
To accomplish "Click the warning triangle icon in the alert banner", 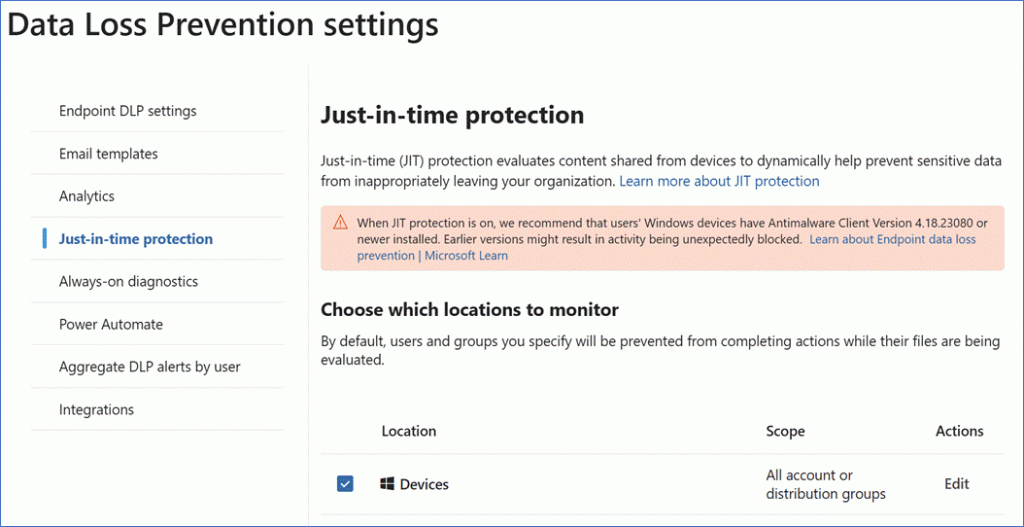I will point(341,223).
